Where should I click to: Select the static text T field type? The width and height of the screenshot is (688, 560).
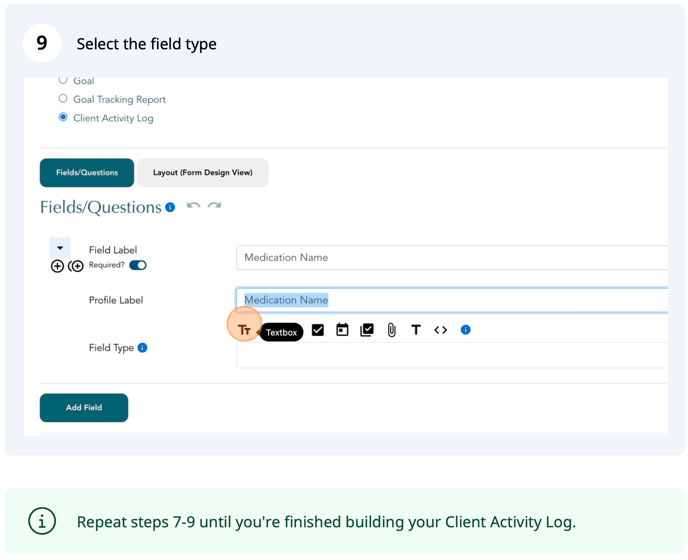pos(416,330)
